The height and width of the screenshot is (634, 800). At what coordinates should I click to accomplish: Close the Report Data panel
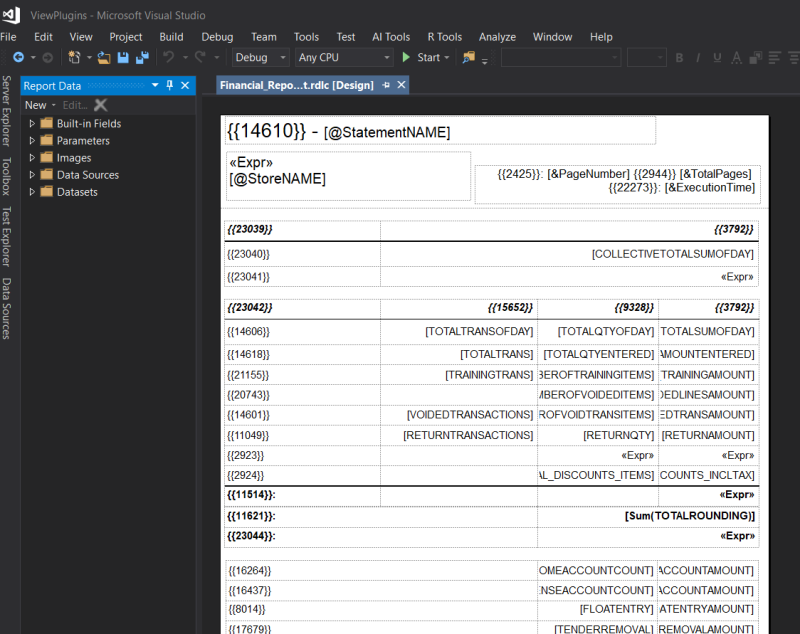[185, 85]
